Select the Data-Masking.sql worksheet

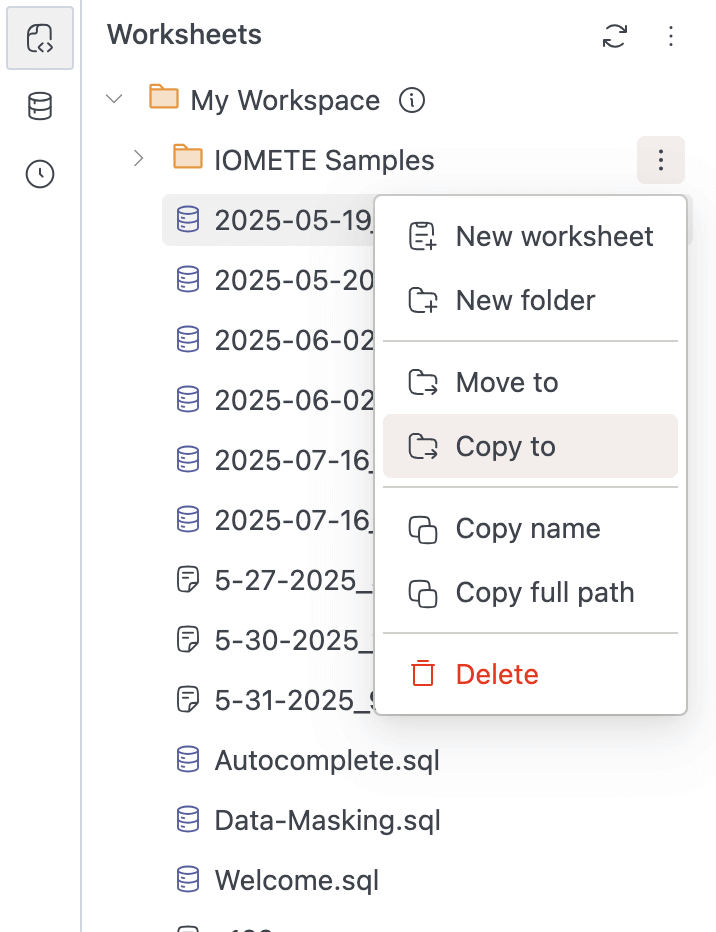point(328,820)
